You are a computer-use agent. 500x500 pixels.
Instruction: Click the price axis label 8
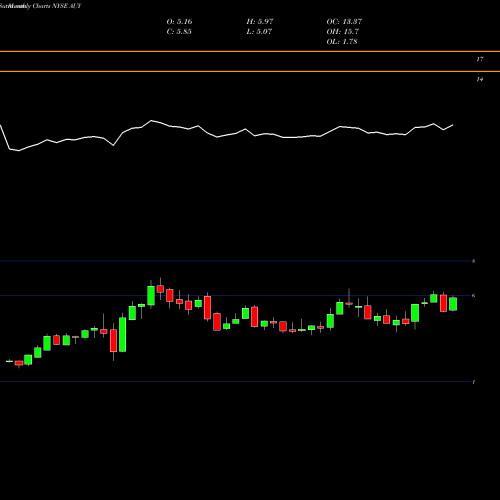coord(474,261)
